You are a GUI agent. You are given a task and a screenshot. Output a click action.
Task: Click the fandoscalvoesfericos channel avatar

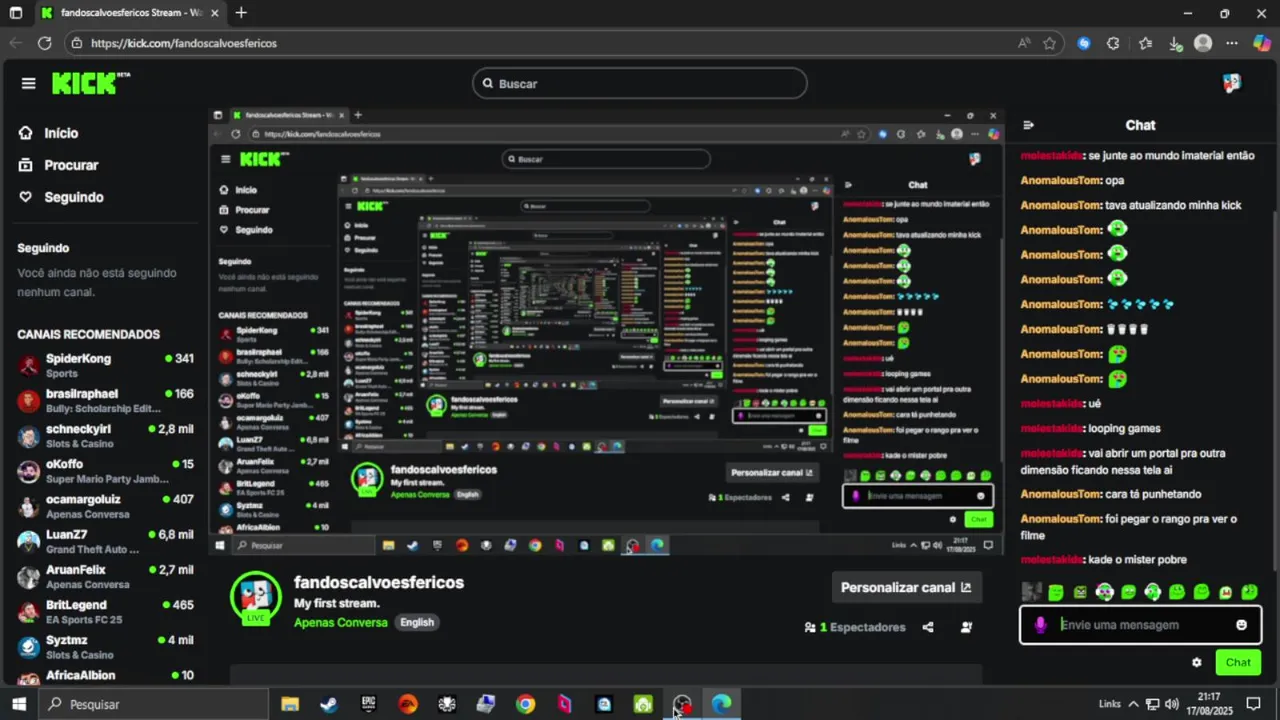tap(256, 597)
